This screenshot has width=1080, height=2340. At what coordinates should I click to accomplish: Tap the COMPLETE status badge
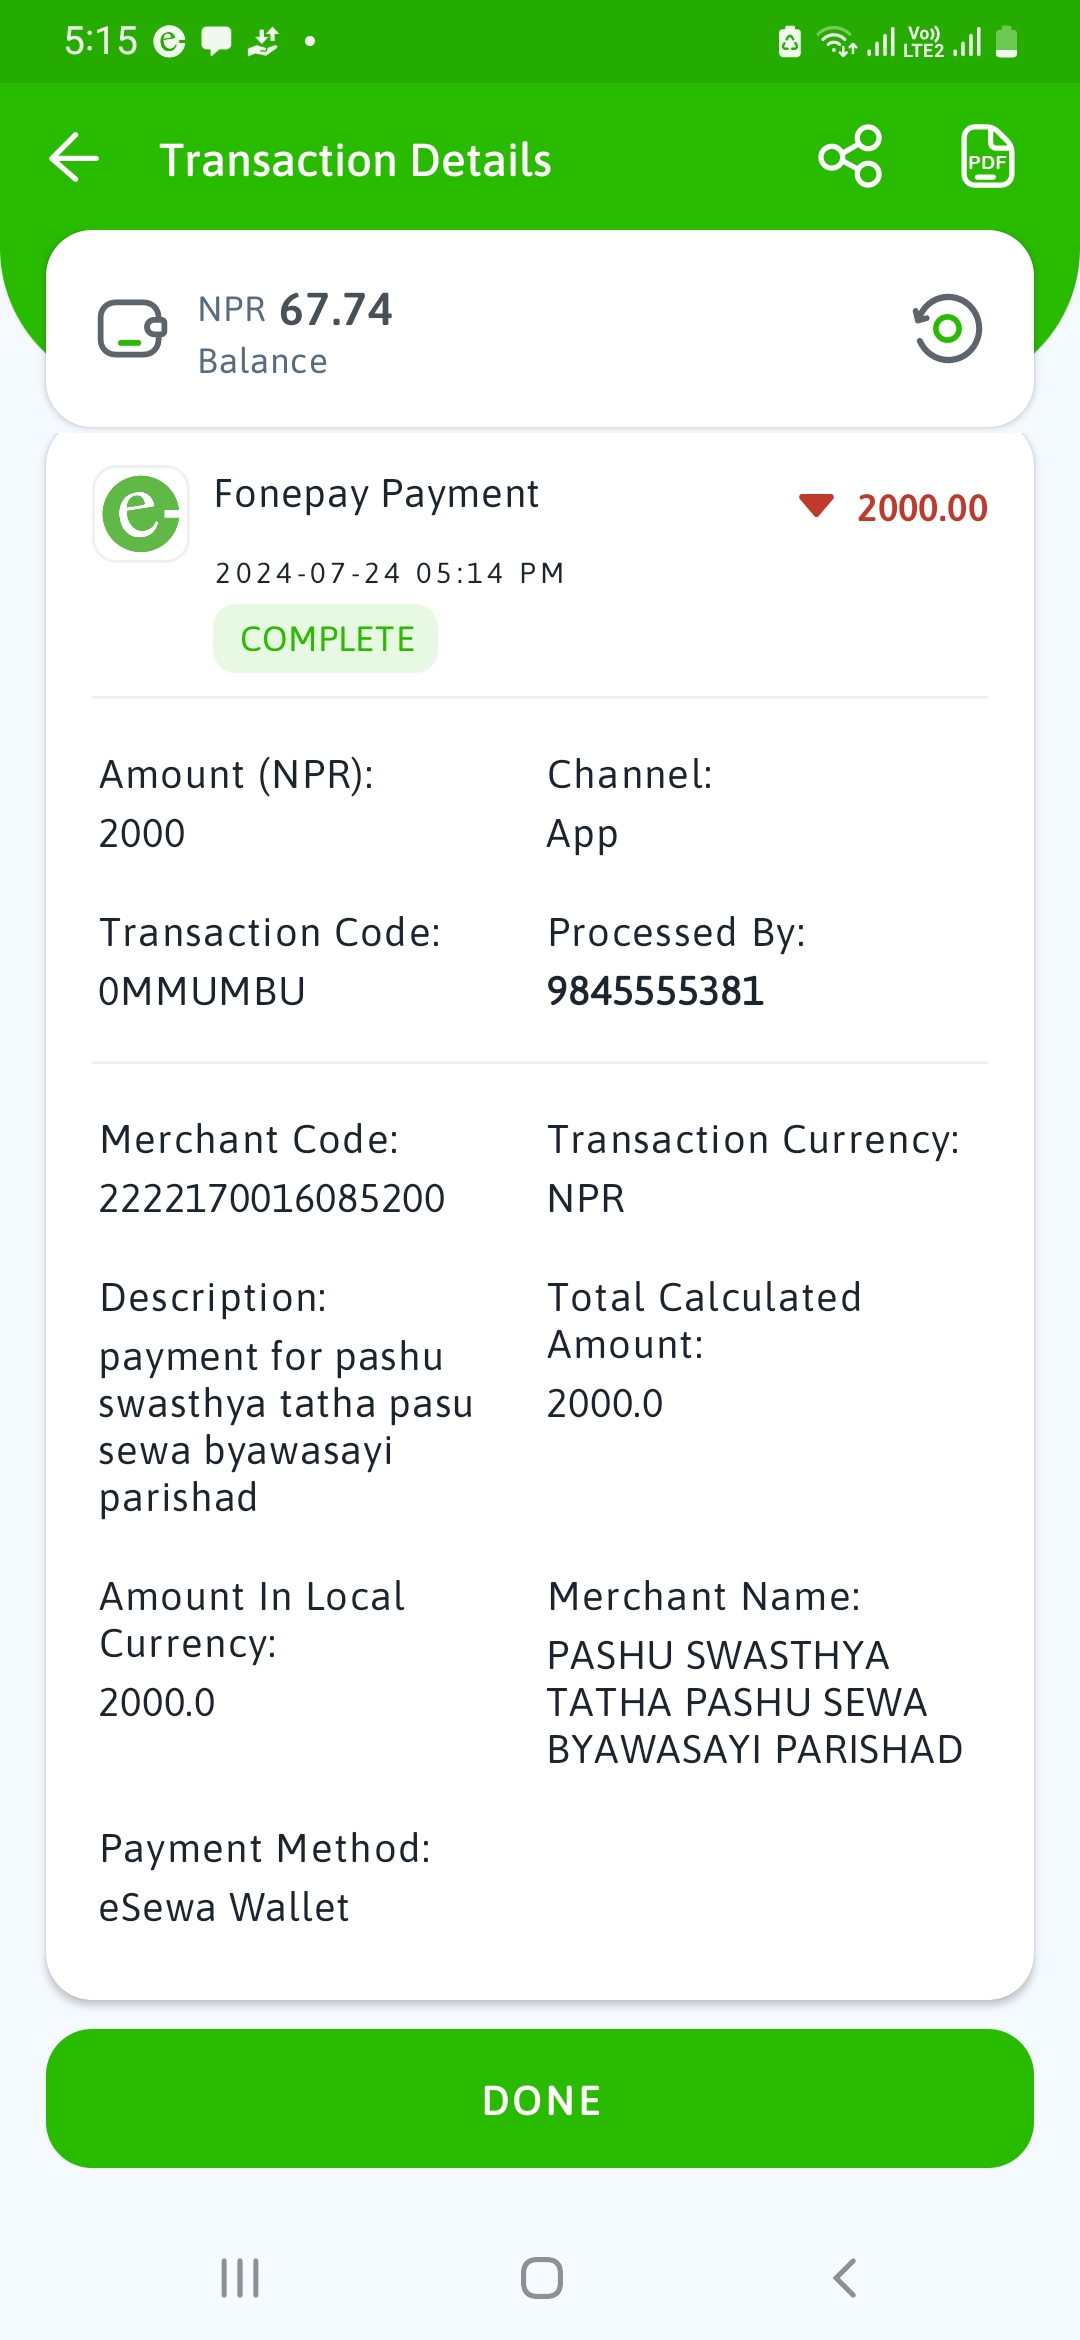pyautogui.click(x=326, y=639)
